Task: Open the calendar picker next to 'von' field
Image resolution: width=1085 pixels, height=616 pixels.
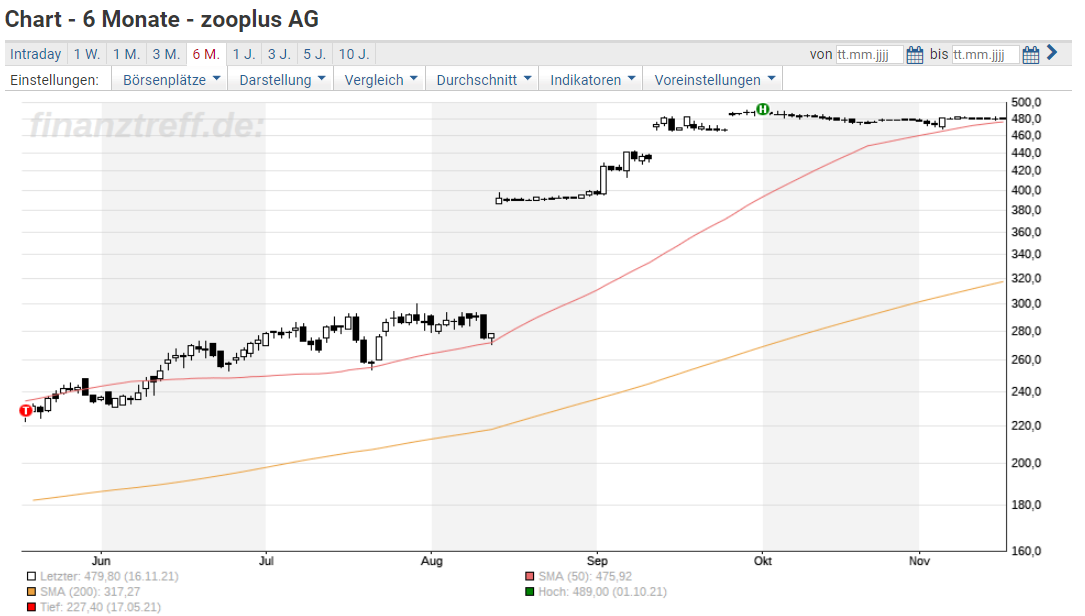Action: point(915,55)
